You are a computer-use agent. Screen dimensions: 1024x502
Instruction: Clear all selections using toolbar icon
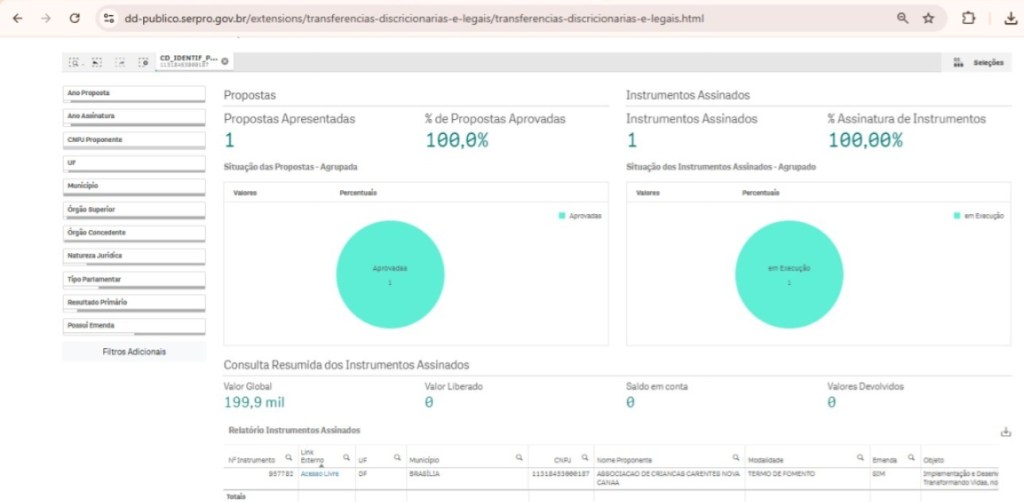coord(144,62)
